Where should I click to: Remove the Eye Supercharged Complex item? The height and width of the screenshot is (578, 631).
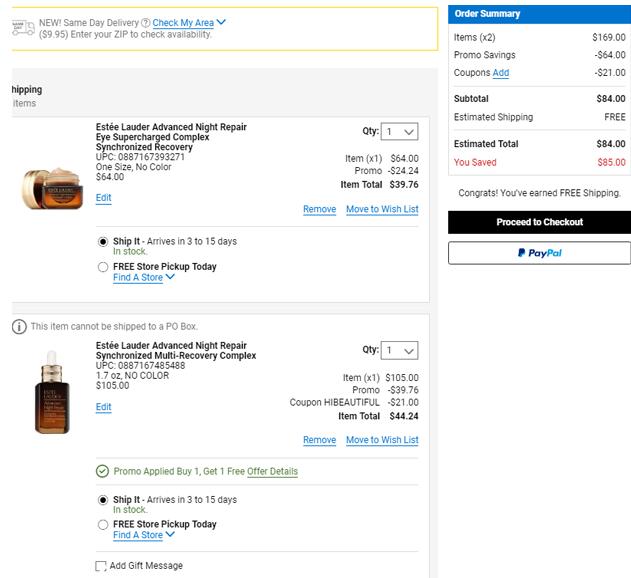pyautogui.click(x=319, y=209)
